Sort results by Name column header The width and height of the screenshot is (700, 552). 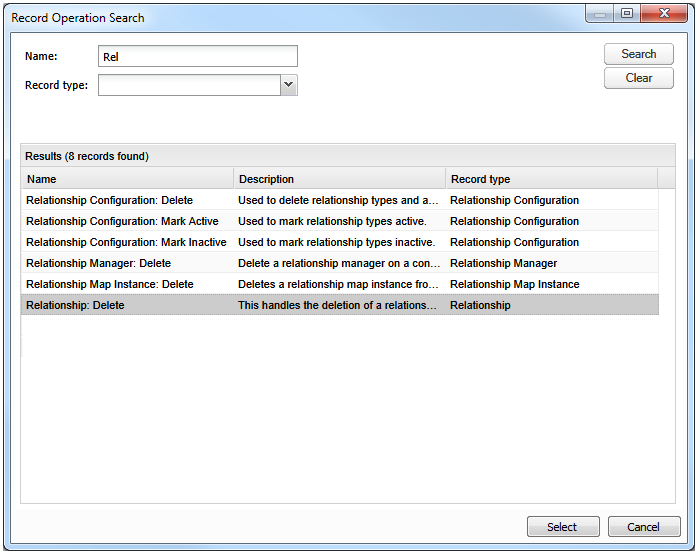point(127,179)
